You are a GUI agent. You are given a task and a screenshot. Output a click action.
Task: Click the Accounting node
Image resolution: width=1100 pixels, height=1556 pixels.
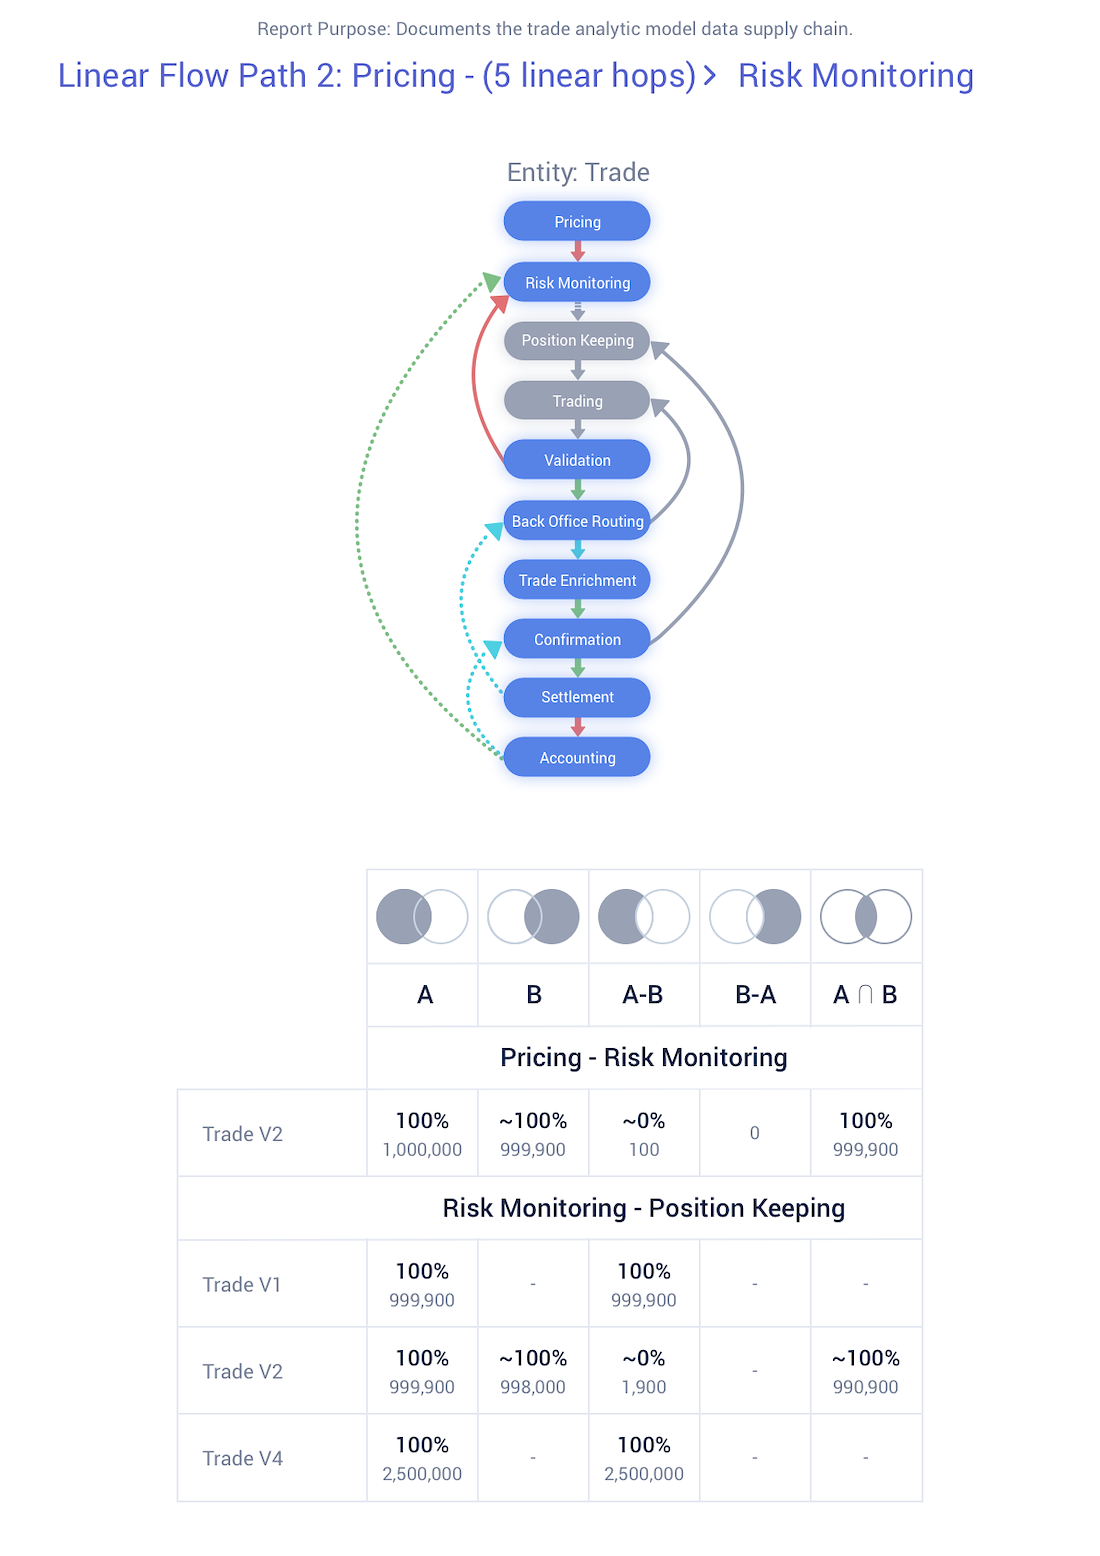[x=577, y=757]
